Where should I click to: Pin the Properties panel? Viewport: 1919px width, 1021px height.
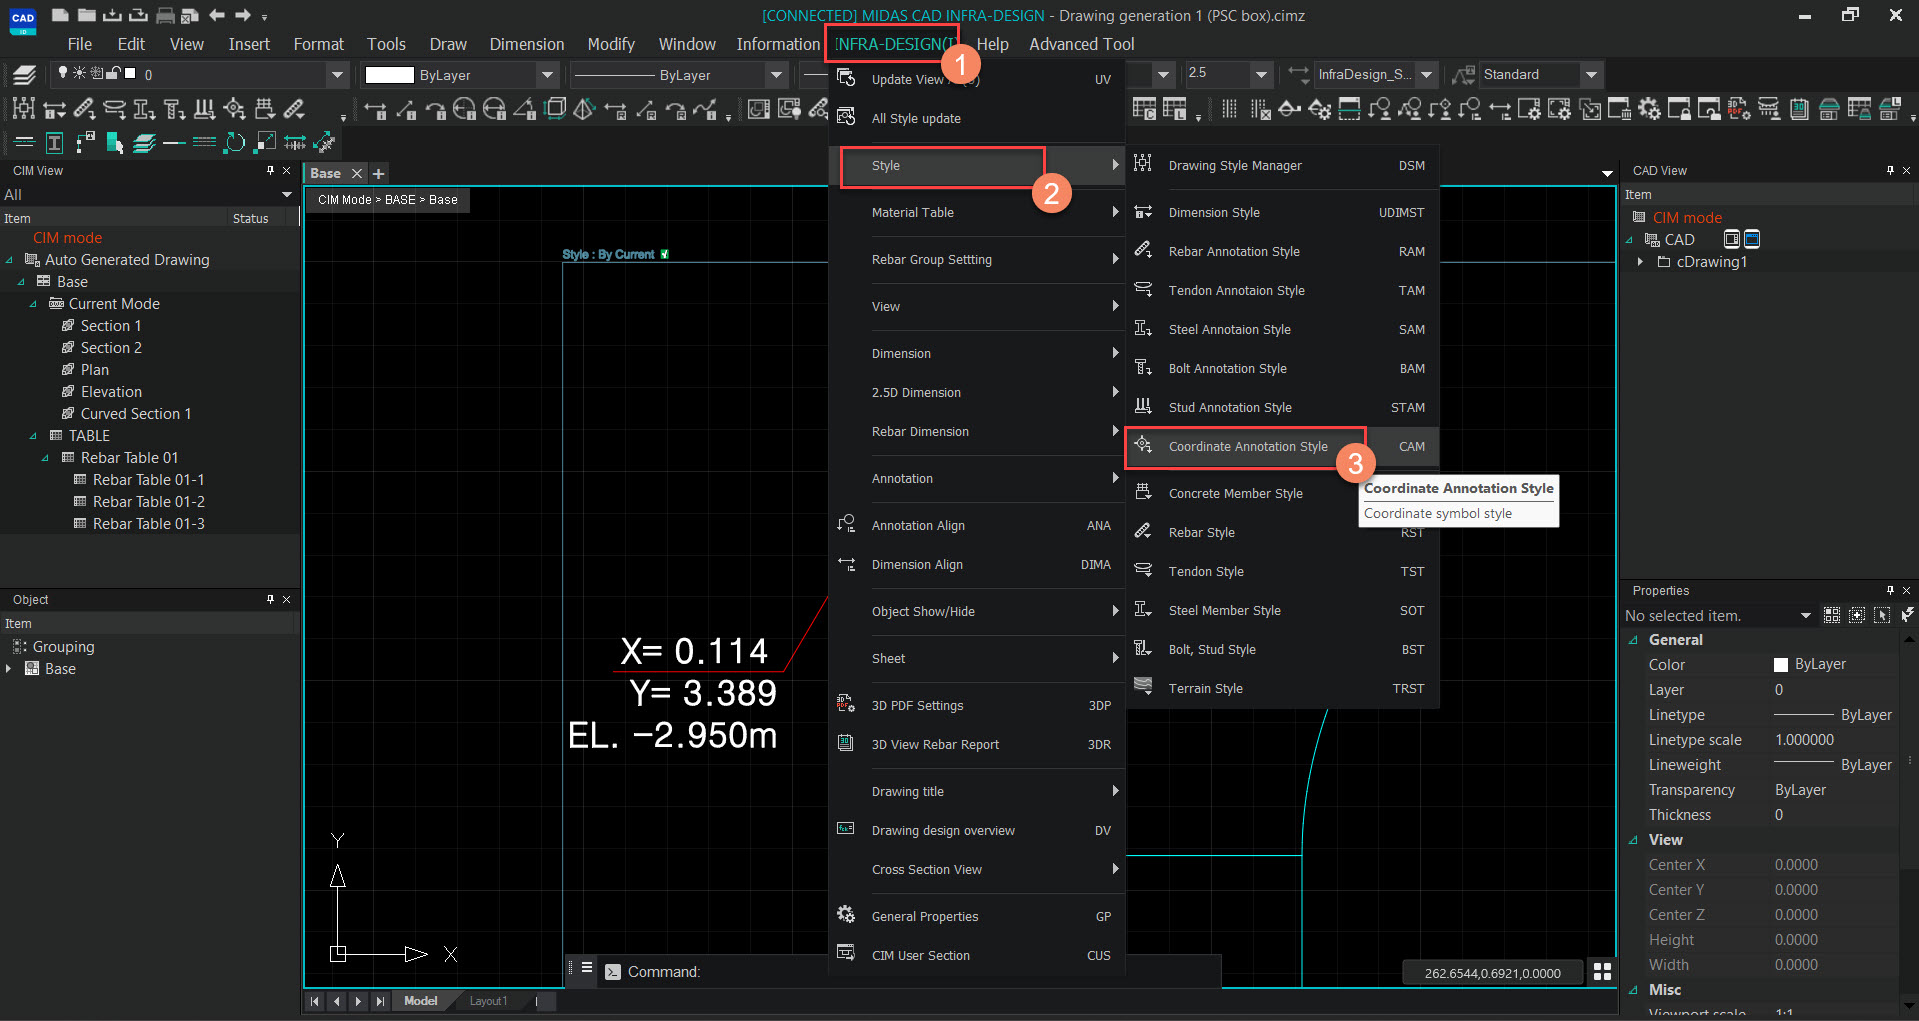tap(1890, 590)
